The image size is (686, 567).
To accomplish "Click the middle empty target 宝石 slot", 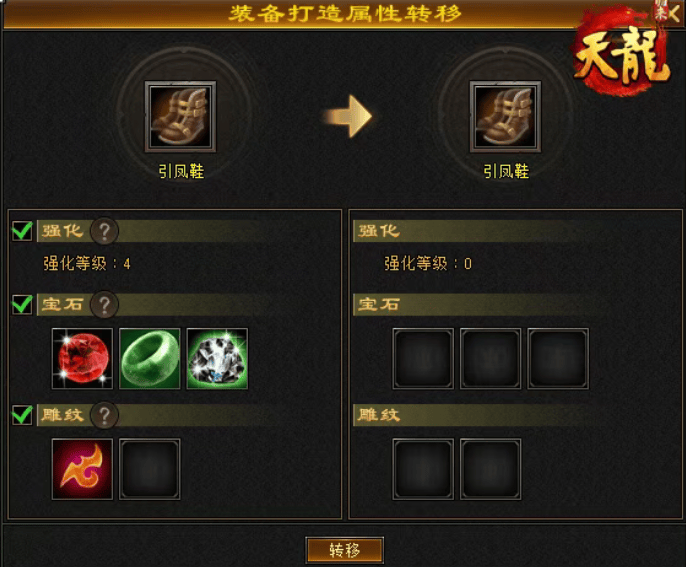I will [490, 358].
